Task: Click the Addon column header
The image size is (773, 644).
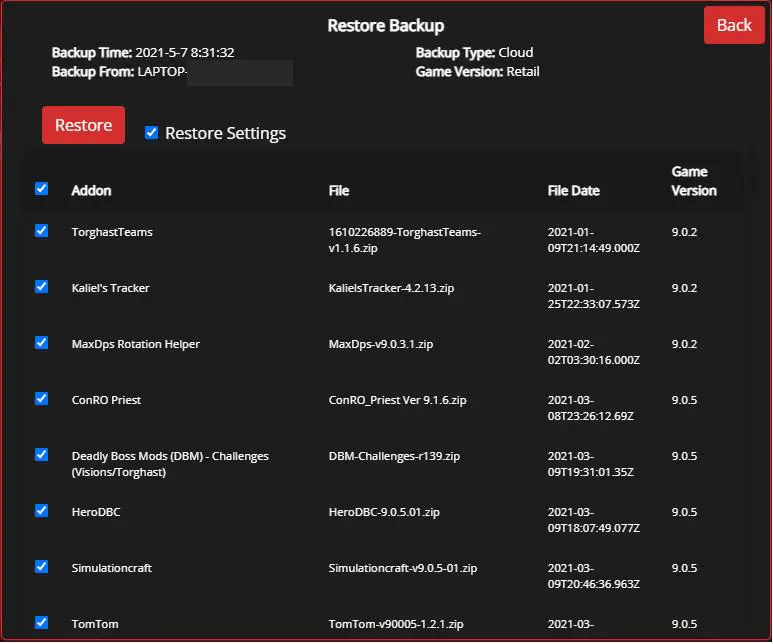Action: [91, 191]
